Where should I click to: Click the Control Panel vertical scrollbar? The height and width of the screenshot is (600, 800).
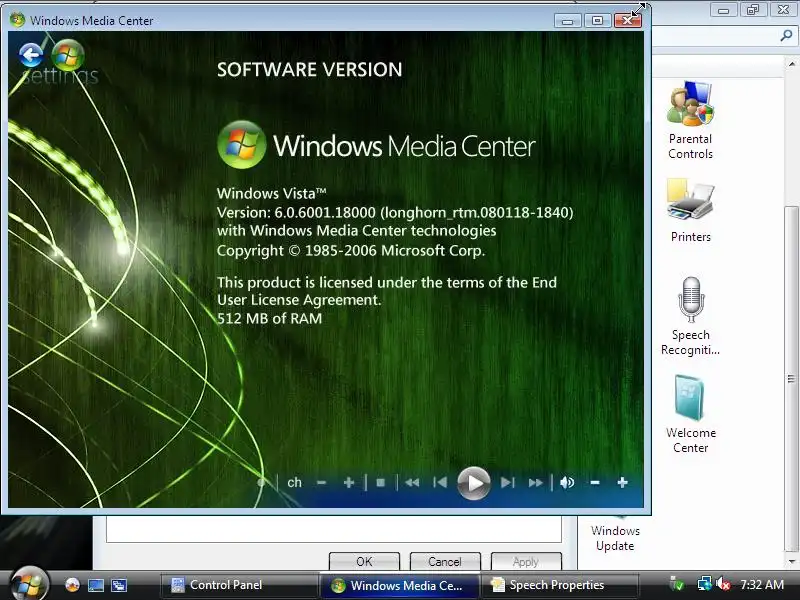(x=791, y=378)
